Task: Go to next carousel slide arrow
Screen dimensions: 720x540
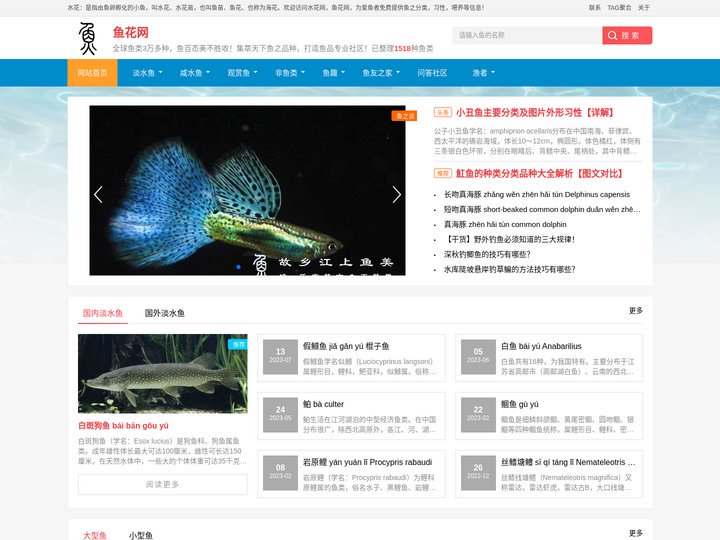Action: point(397,195)
